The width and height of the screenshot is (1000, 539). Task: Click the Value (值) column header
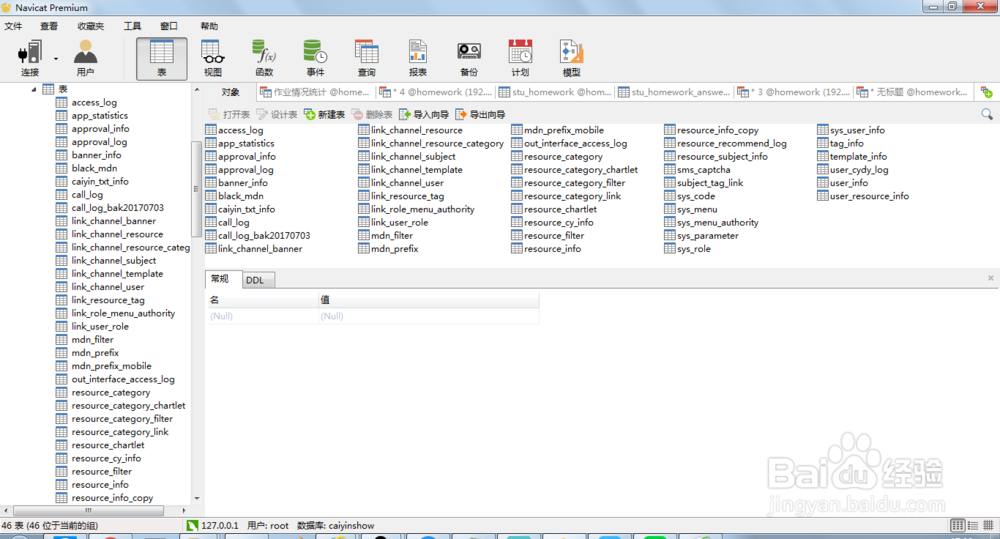pyautogui.click(x=429, y=300)
